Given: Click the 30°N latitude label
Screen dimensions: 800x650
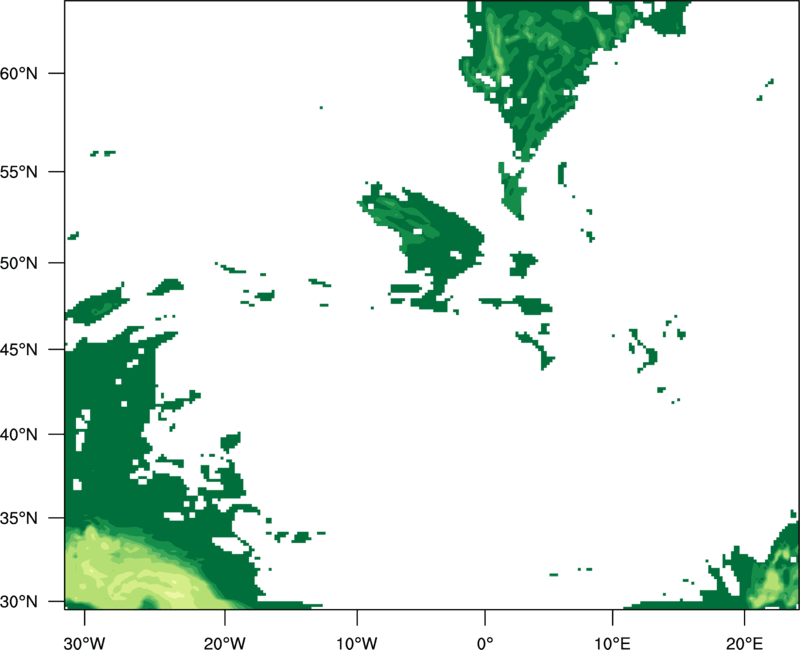Looking at the screenshot, I should (x=19, y=602).
